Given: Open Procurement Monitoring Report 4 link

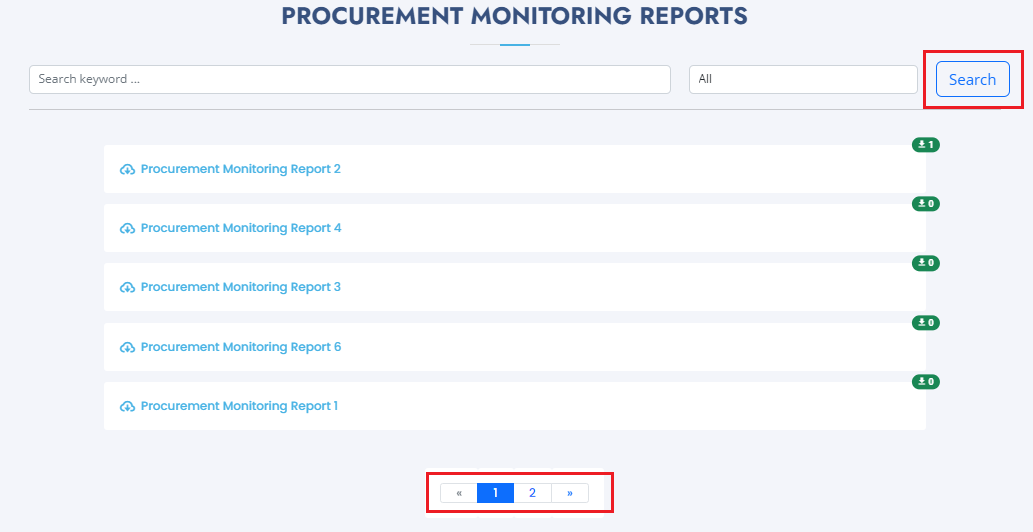Looking at the screenshot, I should 241,228.
